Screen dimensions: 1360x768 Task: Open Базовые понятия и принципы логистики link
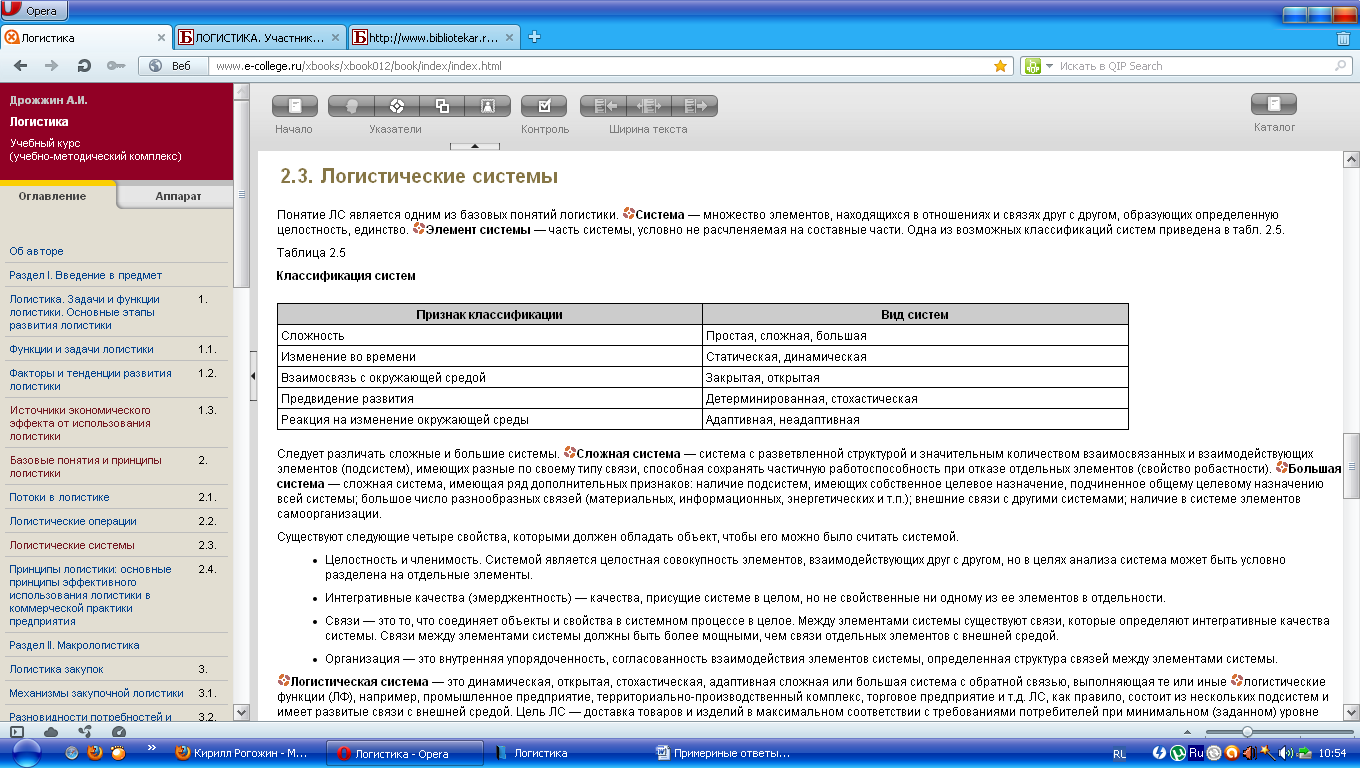pyautogui.click(x=85, y=467)
